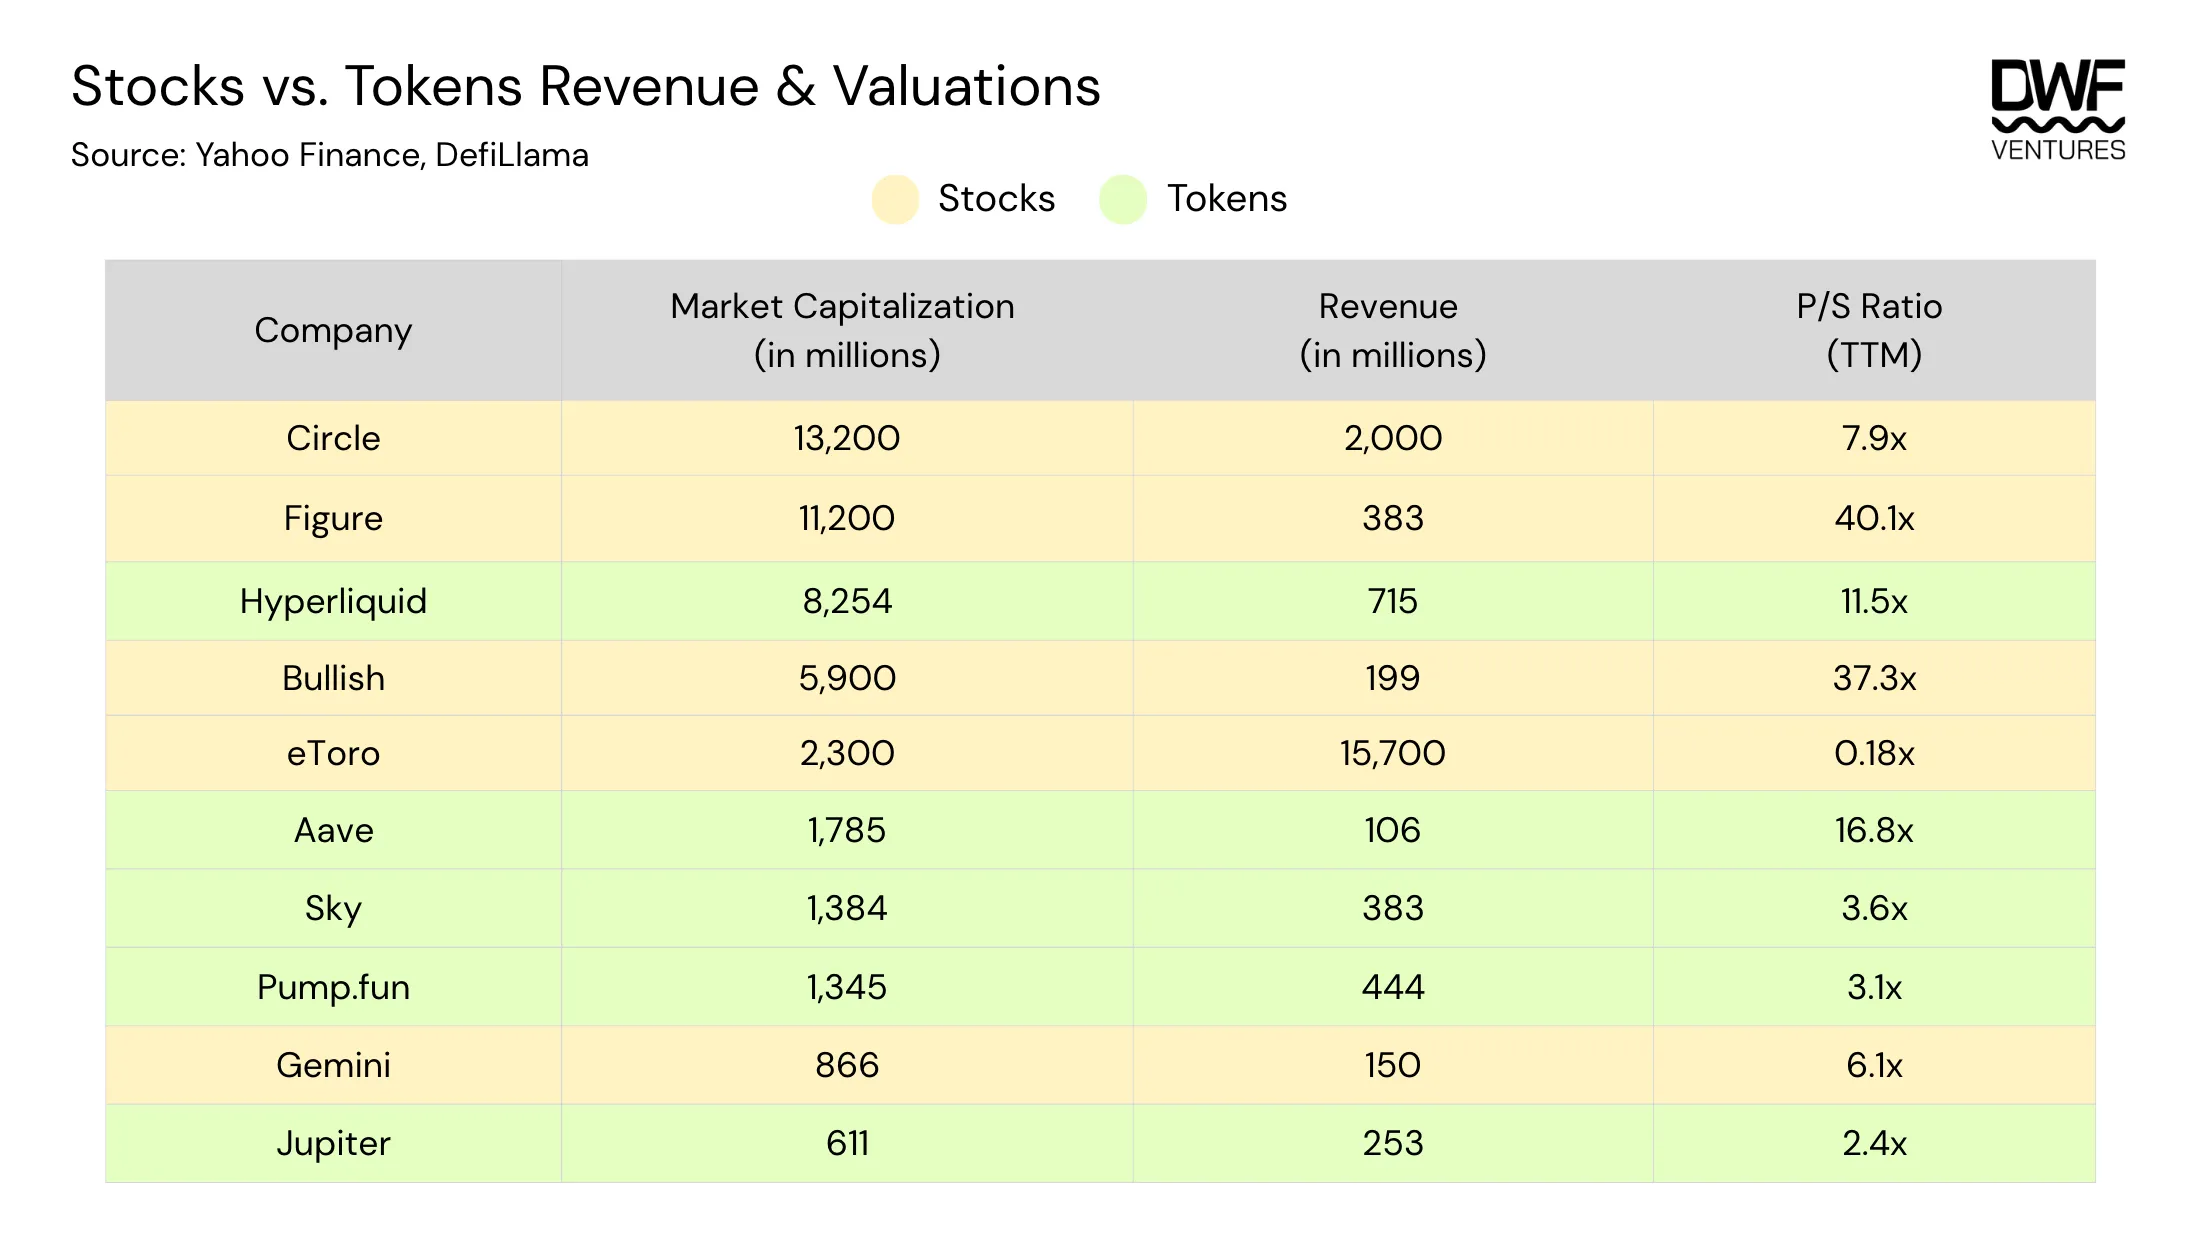Select Sky's P/S ratio "3.6x"
Screen dimensions: 2204x1236
click(1874, 908)
